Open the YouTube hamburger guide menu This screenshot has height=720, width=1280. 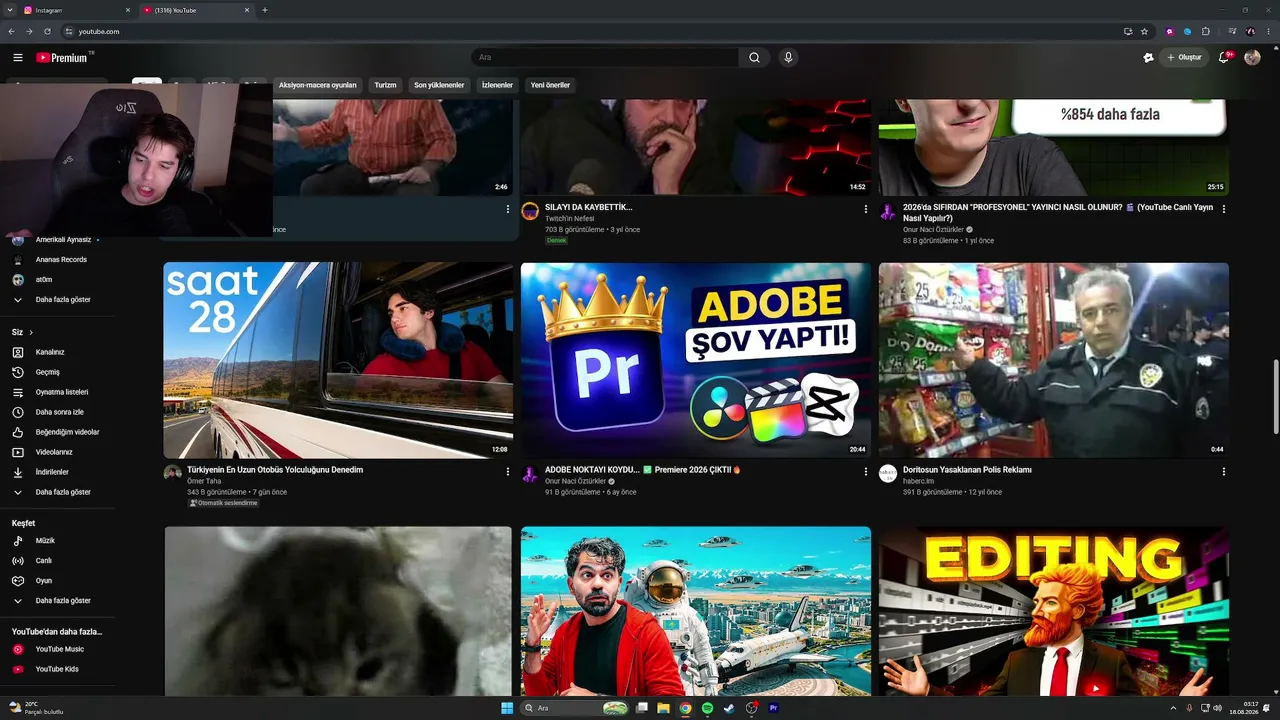(18, 58)
